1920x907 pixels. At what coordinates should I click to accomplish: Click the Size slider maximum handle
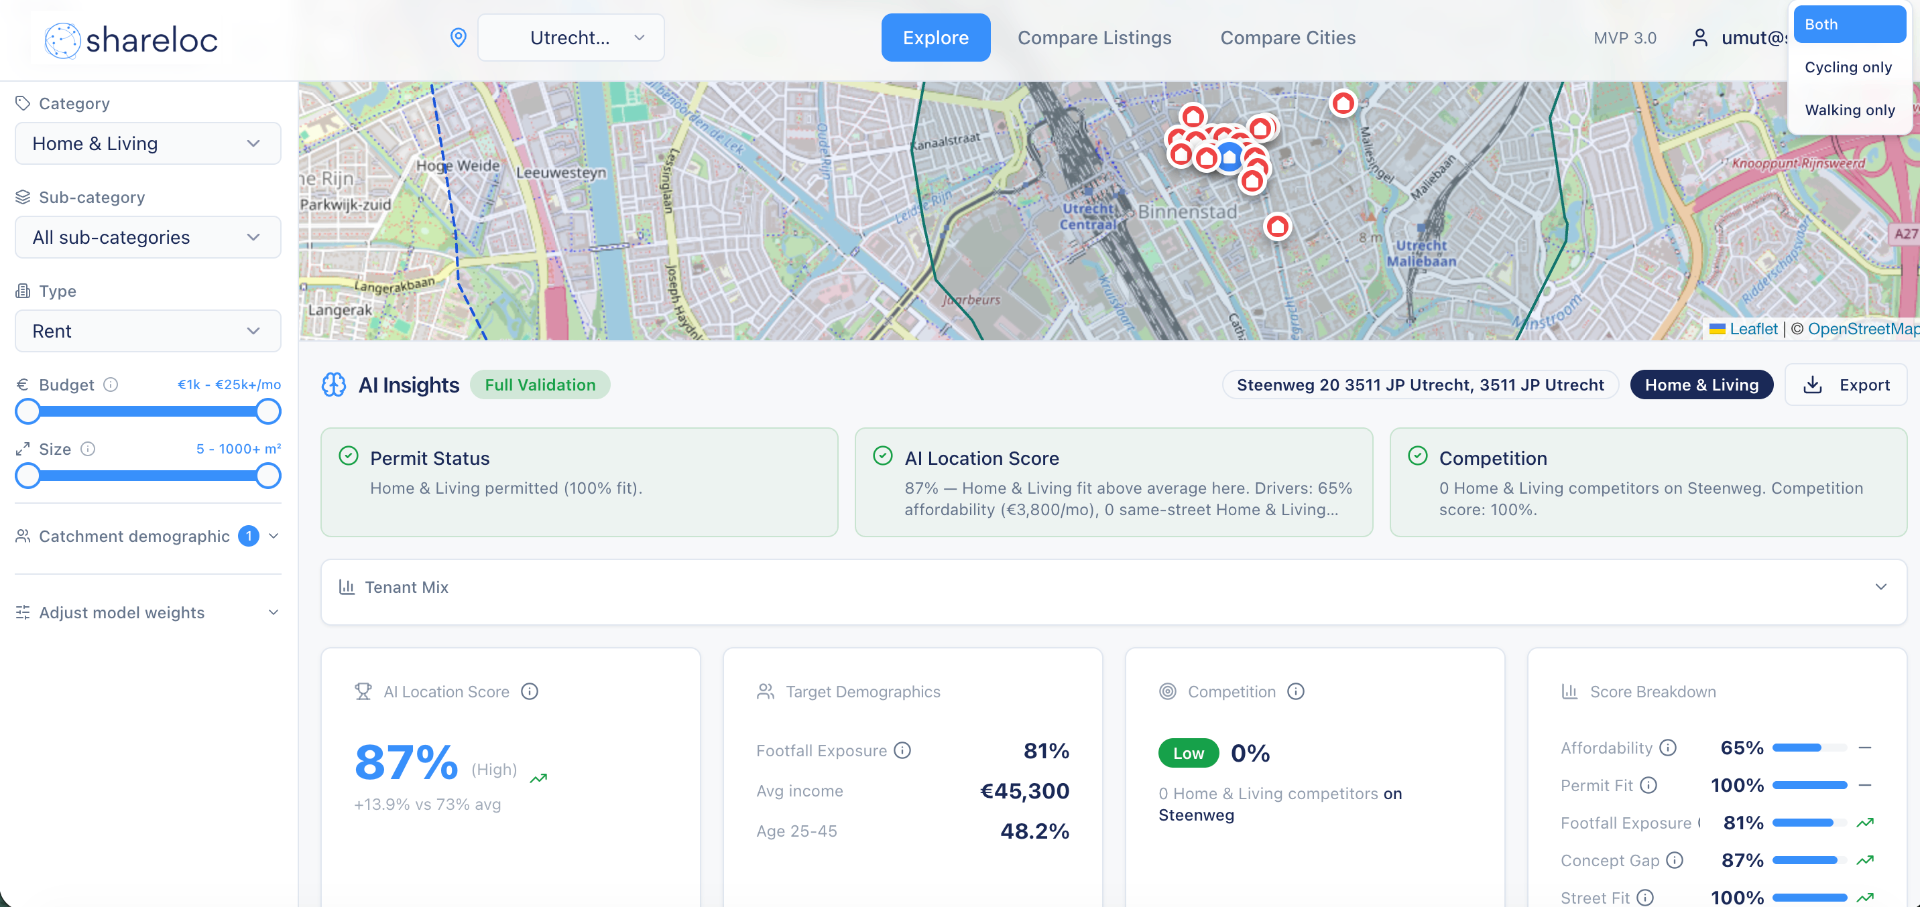click(268, 476)
